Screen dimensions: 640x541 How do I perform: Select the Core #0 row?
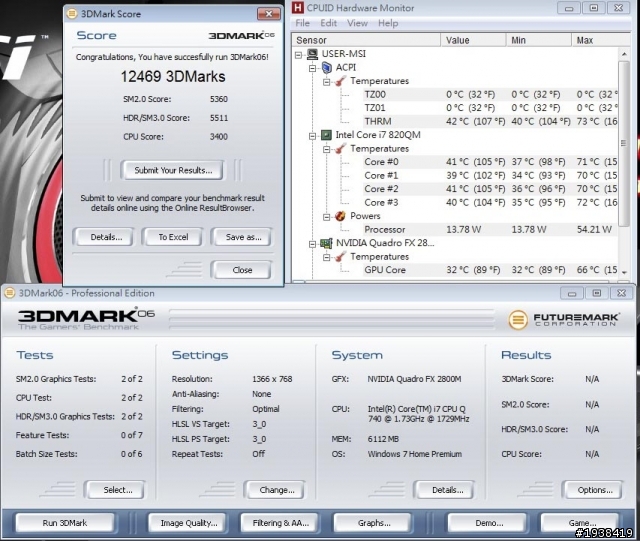[x=490, y=162]
